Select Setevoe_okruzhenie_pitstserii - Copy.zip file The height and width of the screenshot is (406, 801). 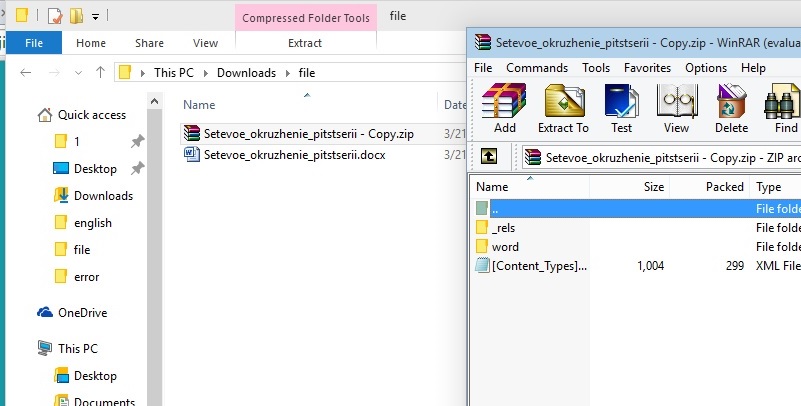point(309,134)
